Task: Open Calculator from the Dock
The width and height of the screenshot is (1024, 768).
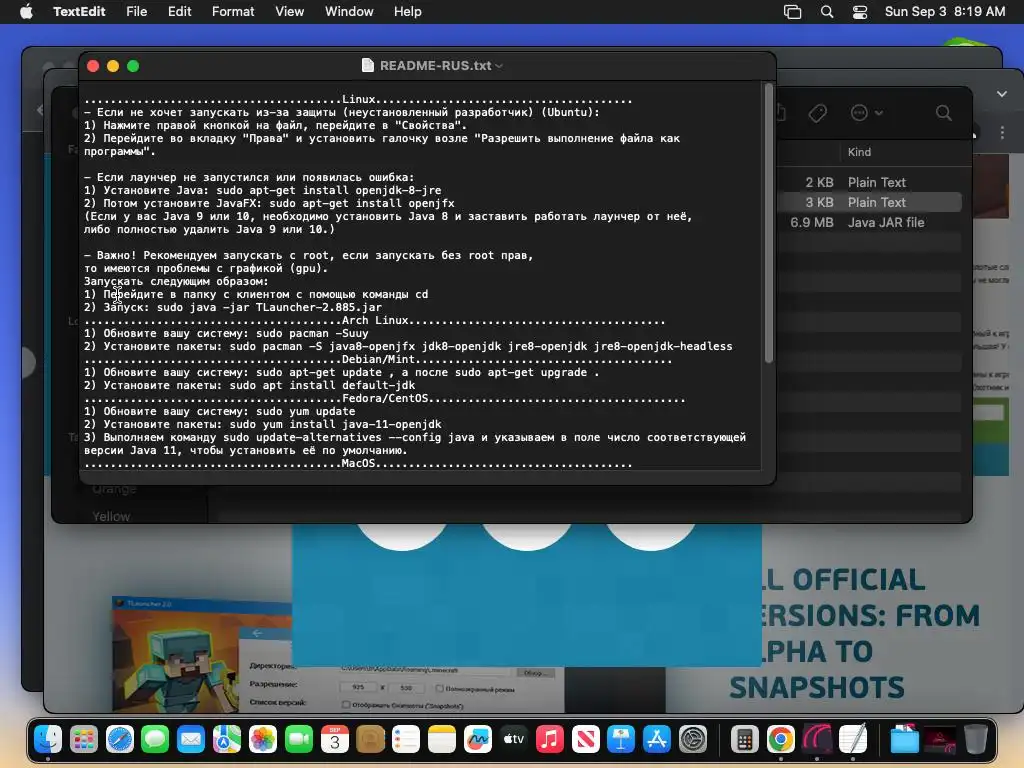Action: pyautogui.click(x=744, y=739)
